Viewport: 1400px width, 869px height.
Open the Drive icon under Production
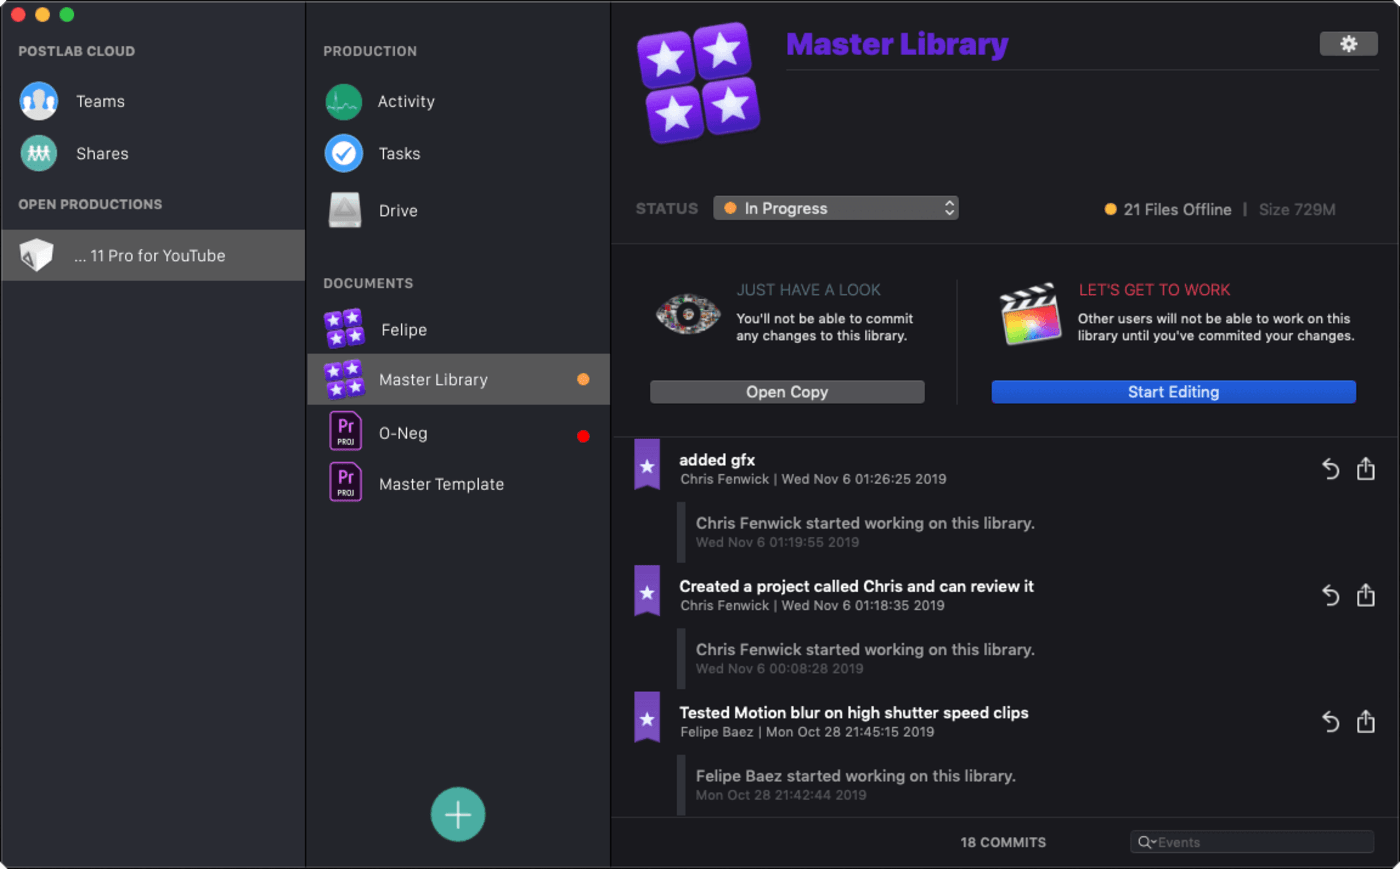(x=345, y=211)
